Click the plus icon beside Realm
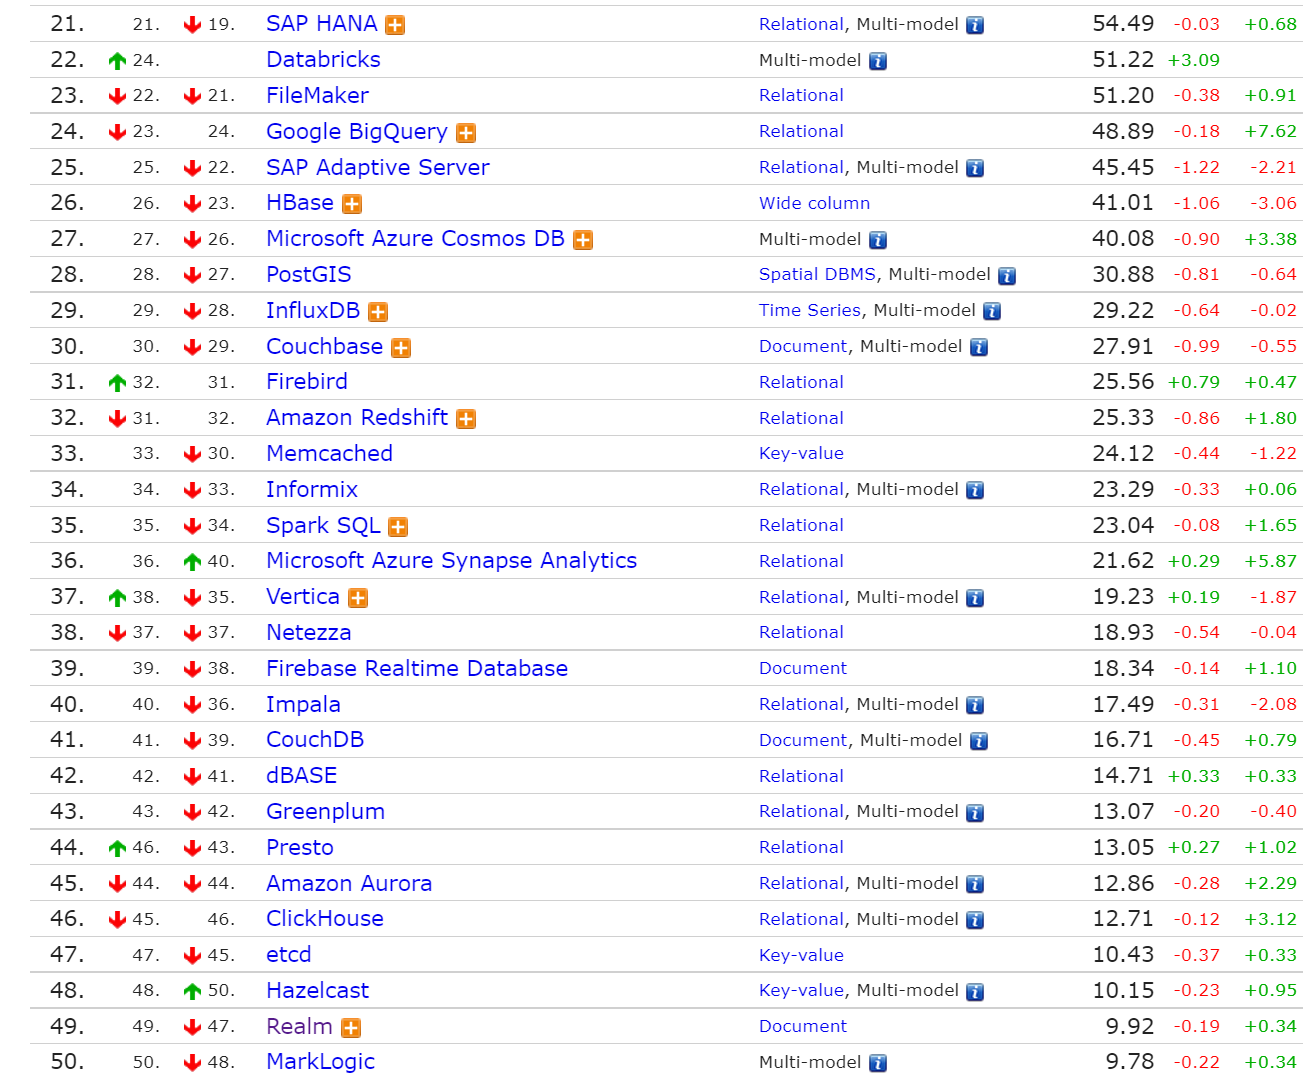This screenshot has width=1314, height=1077. [x=351, y=1028]
